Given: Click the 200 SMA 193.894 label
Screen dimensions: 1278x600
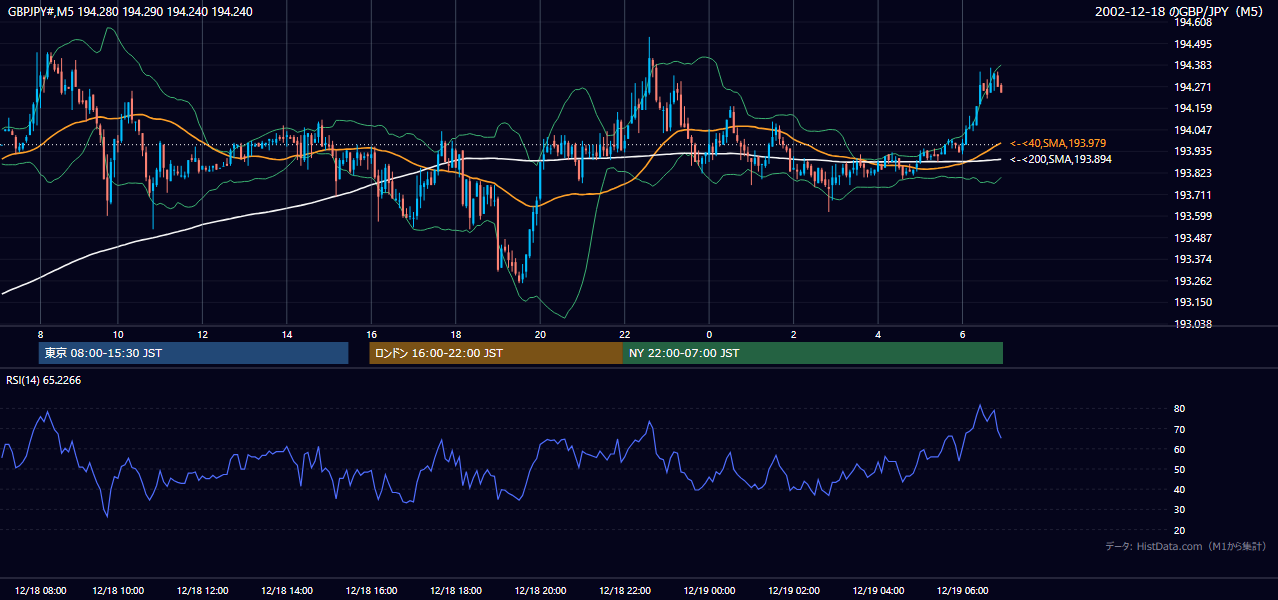Looking at the screenshot, I should pyautogui.click(x=1061, y=159).
